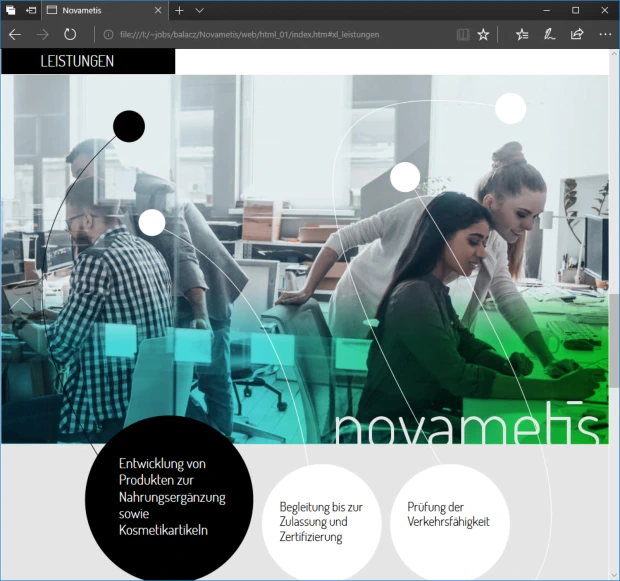Click the Add notes pen icon
Screen dimensions: 620x581
pyautogui.click(x=549, y=34)
